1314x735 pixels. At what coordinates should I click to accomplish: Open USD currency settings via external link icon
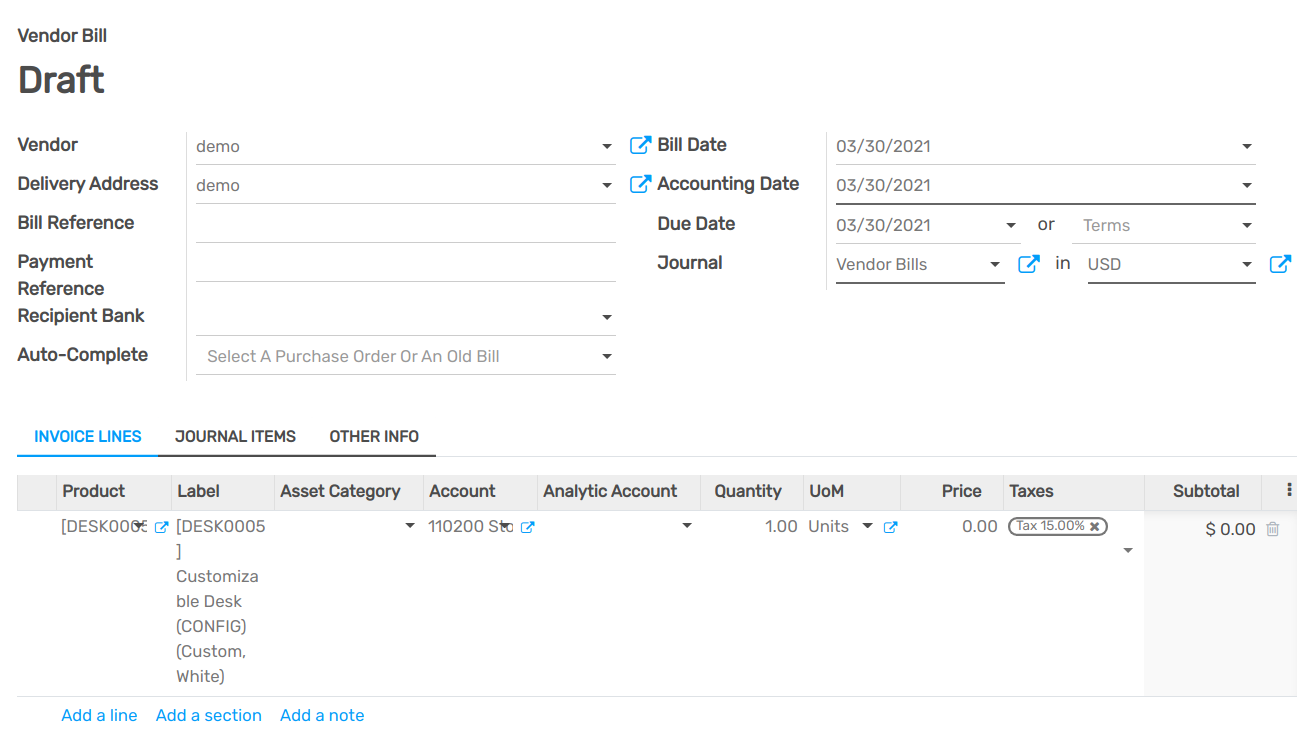click(1281, 264)
